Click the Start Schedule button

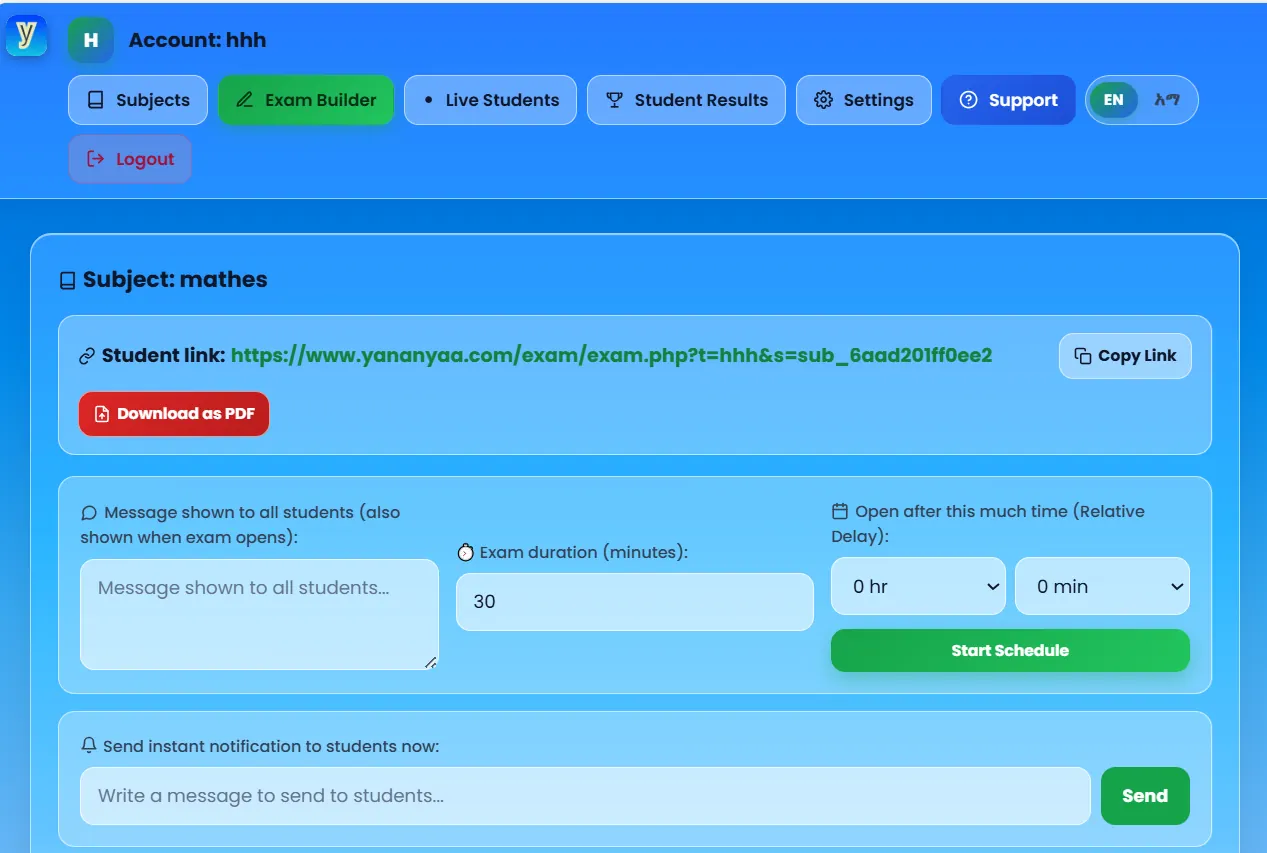tap(1010, 650)
